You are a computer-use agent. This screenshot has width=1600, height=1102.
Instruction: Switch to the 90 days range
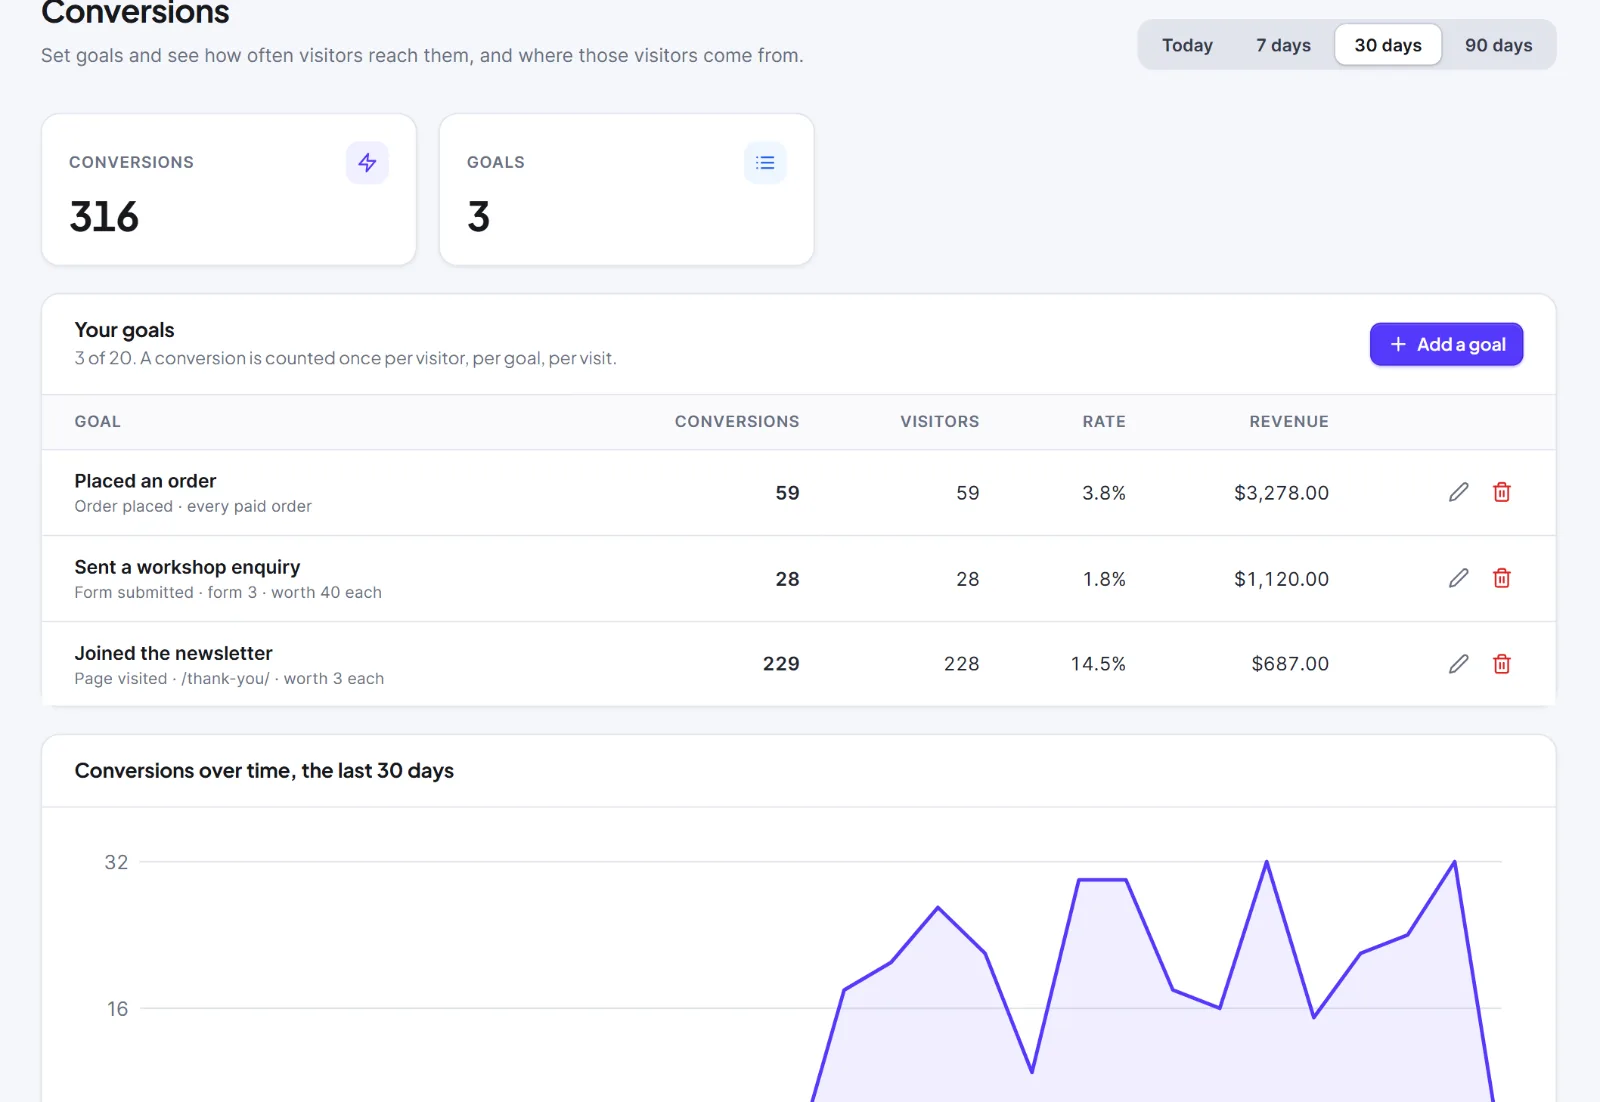1498,45
